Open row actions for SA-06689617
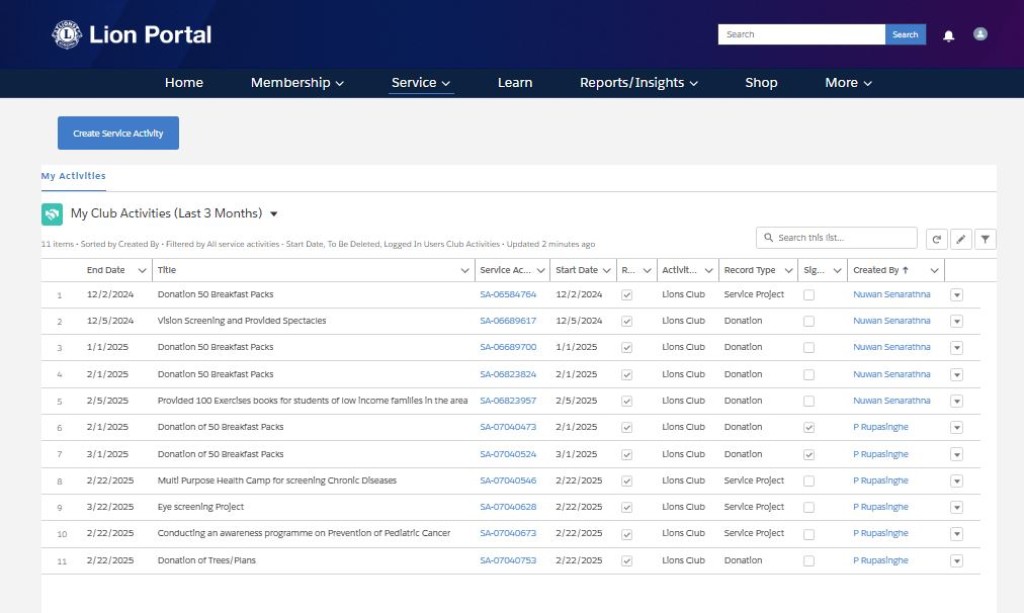This screenshot has height=613, width=1024. pos(957,321)
